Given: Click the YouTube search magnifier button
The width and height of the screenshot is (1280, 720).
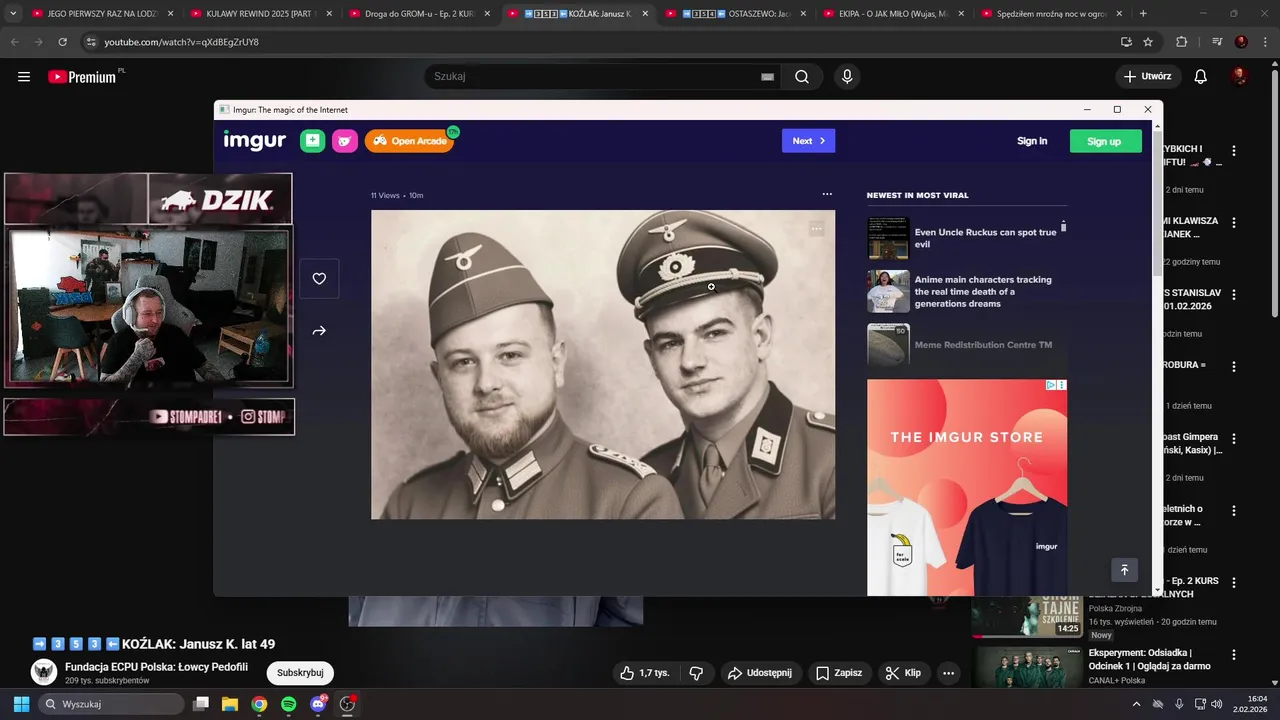Looking at the screenshot, I should (802, 77).
